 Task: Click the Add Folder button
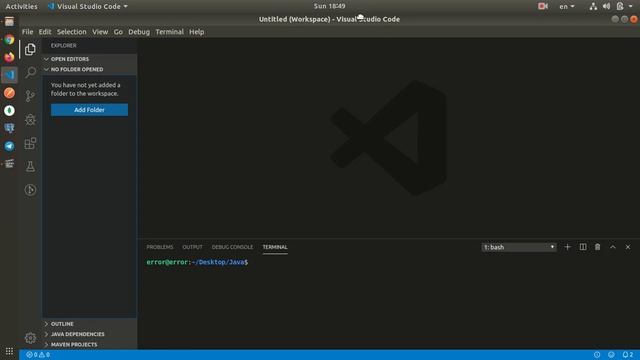pos(89,110)
